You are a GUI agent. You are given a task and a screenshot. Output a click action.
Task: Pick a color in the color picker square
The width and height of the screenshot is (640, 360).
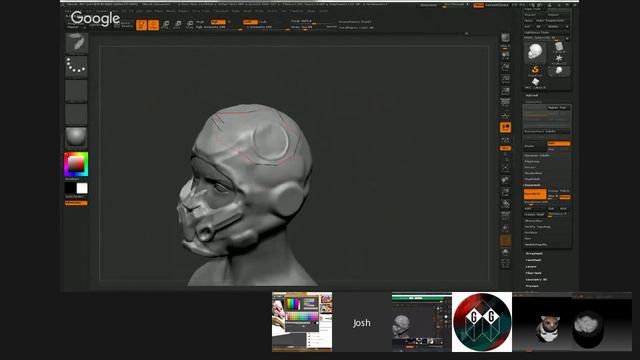(x=76, y=164)
